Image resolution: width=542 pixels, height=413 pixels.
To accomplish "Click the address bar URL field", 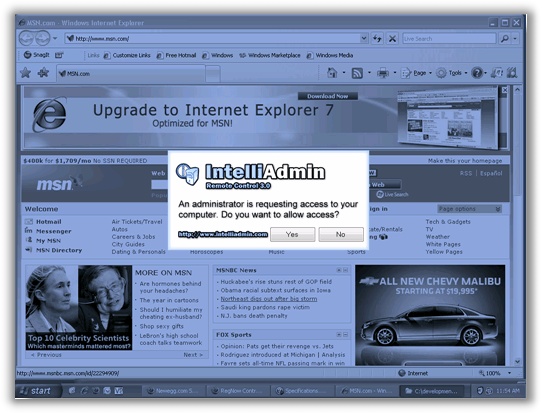I will coord(213,38).
